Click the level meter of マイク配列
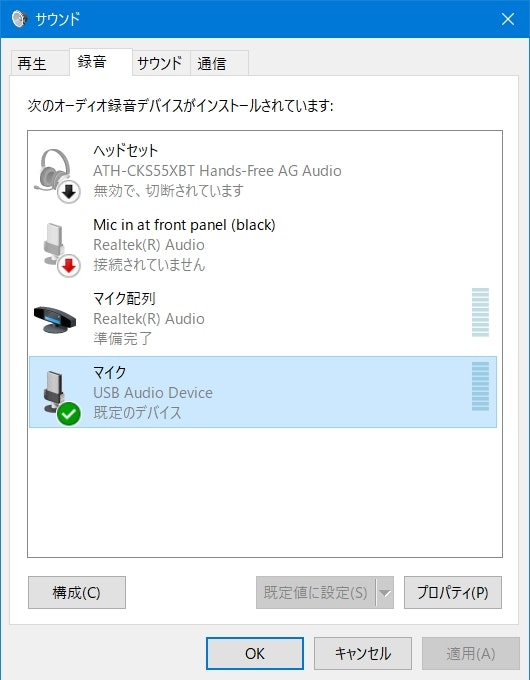Screen dimensions: 530x680 [x=480, y=312]
